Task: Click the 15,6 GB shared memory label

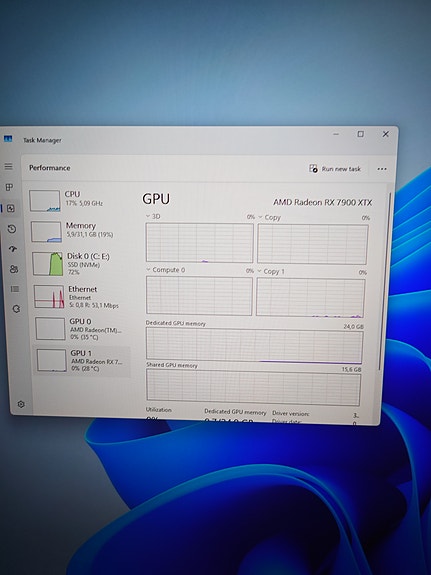Action: (x=351, y=369)
